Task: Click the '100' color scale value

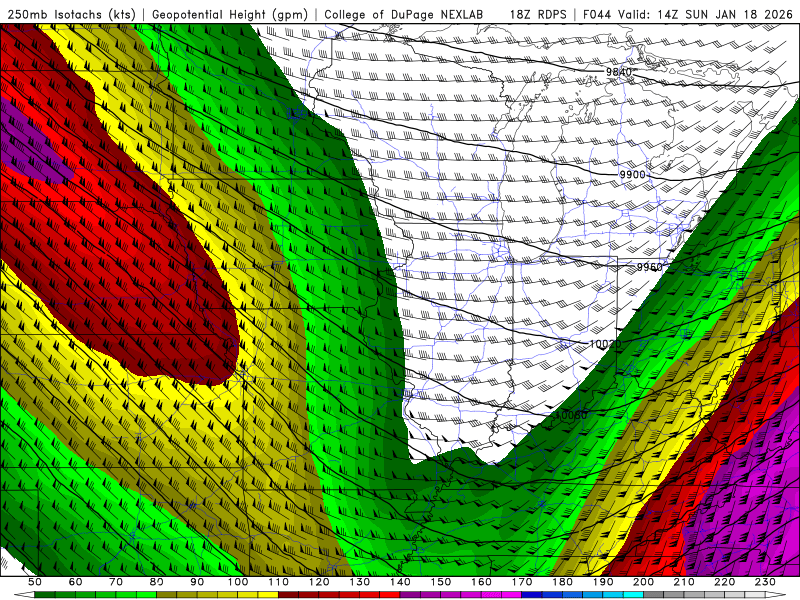Action: click(238, 582)
